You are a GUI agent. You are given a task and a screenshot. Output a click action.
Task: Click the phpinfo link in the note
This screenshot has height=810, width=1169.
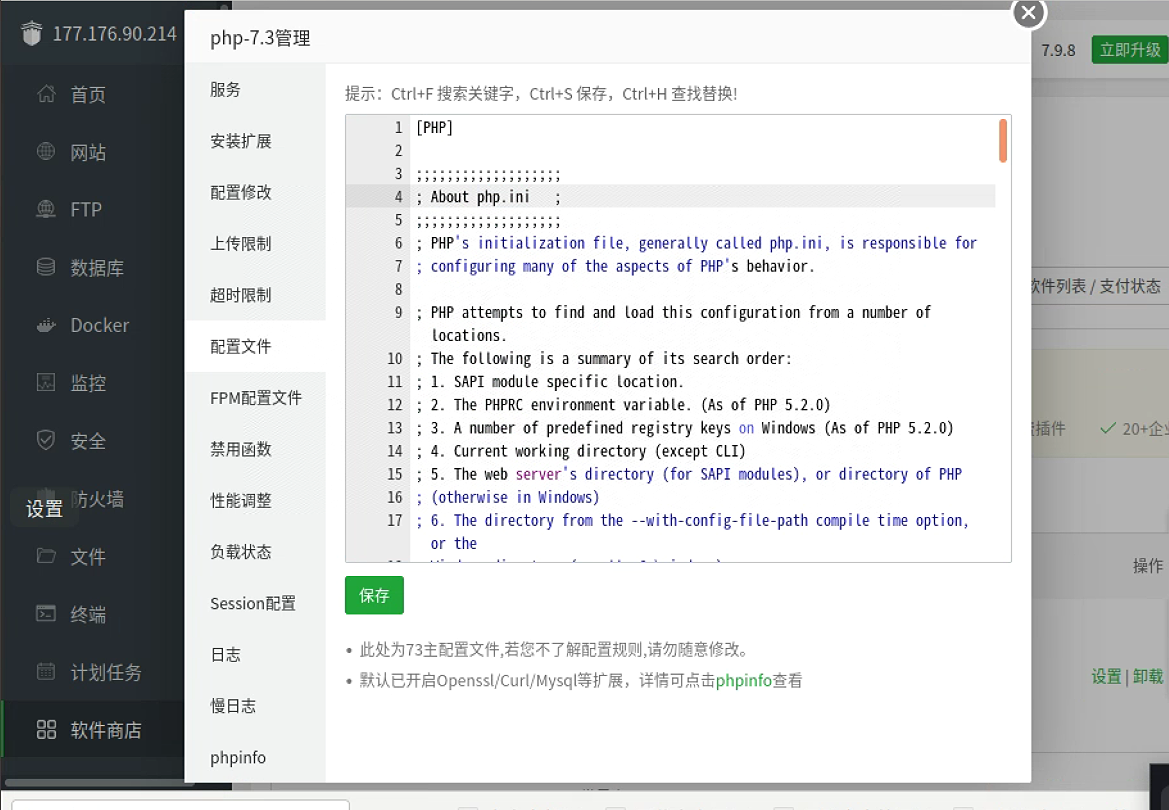coord(743,680)
